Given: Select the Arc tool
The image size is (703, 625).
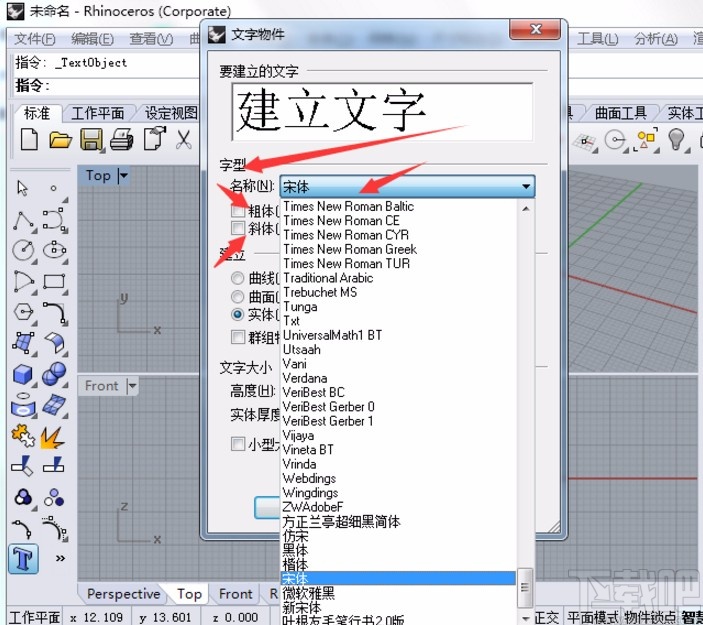Looking at the screenshot, I should click(23, 282).
